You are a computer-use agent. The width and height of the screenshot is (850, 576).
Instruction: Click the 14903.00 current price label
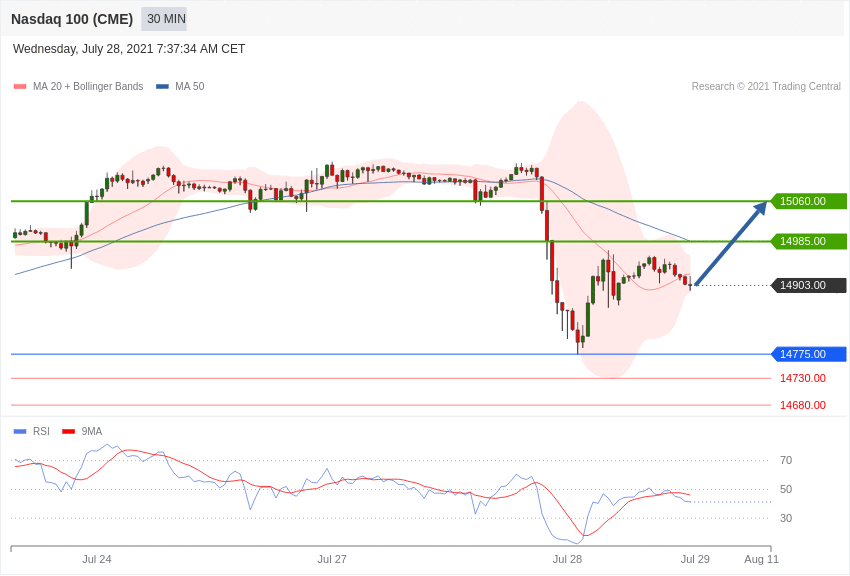click(808, 285)
